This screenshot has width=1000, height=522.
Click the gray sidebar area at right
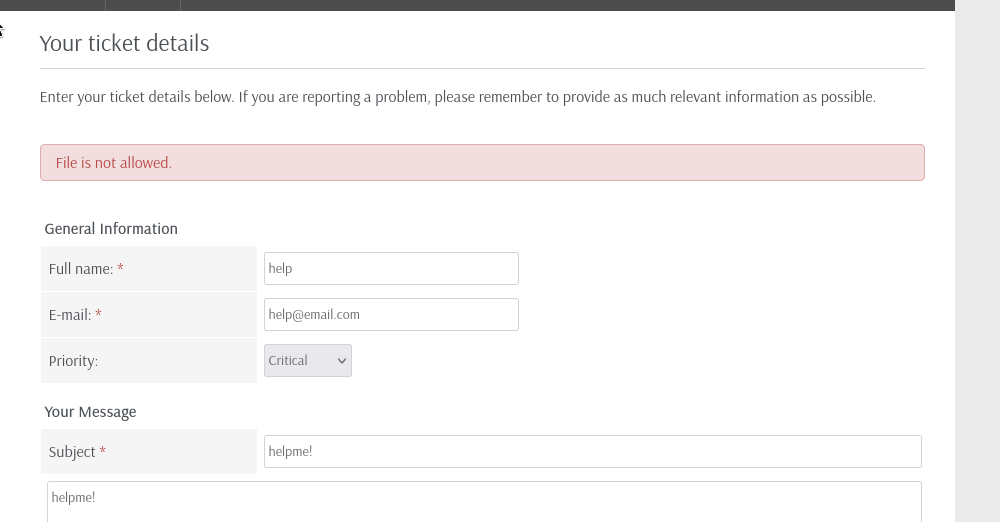click(977, 260)
